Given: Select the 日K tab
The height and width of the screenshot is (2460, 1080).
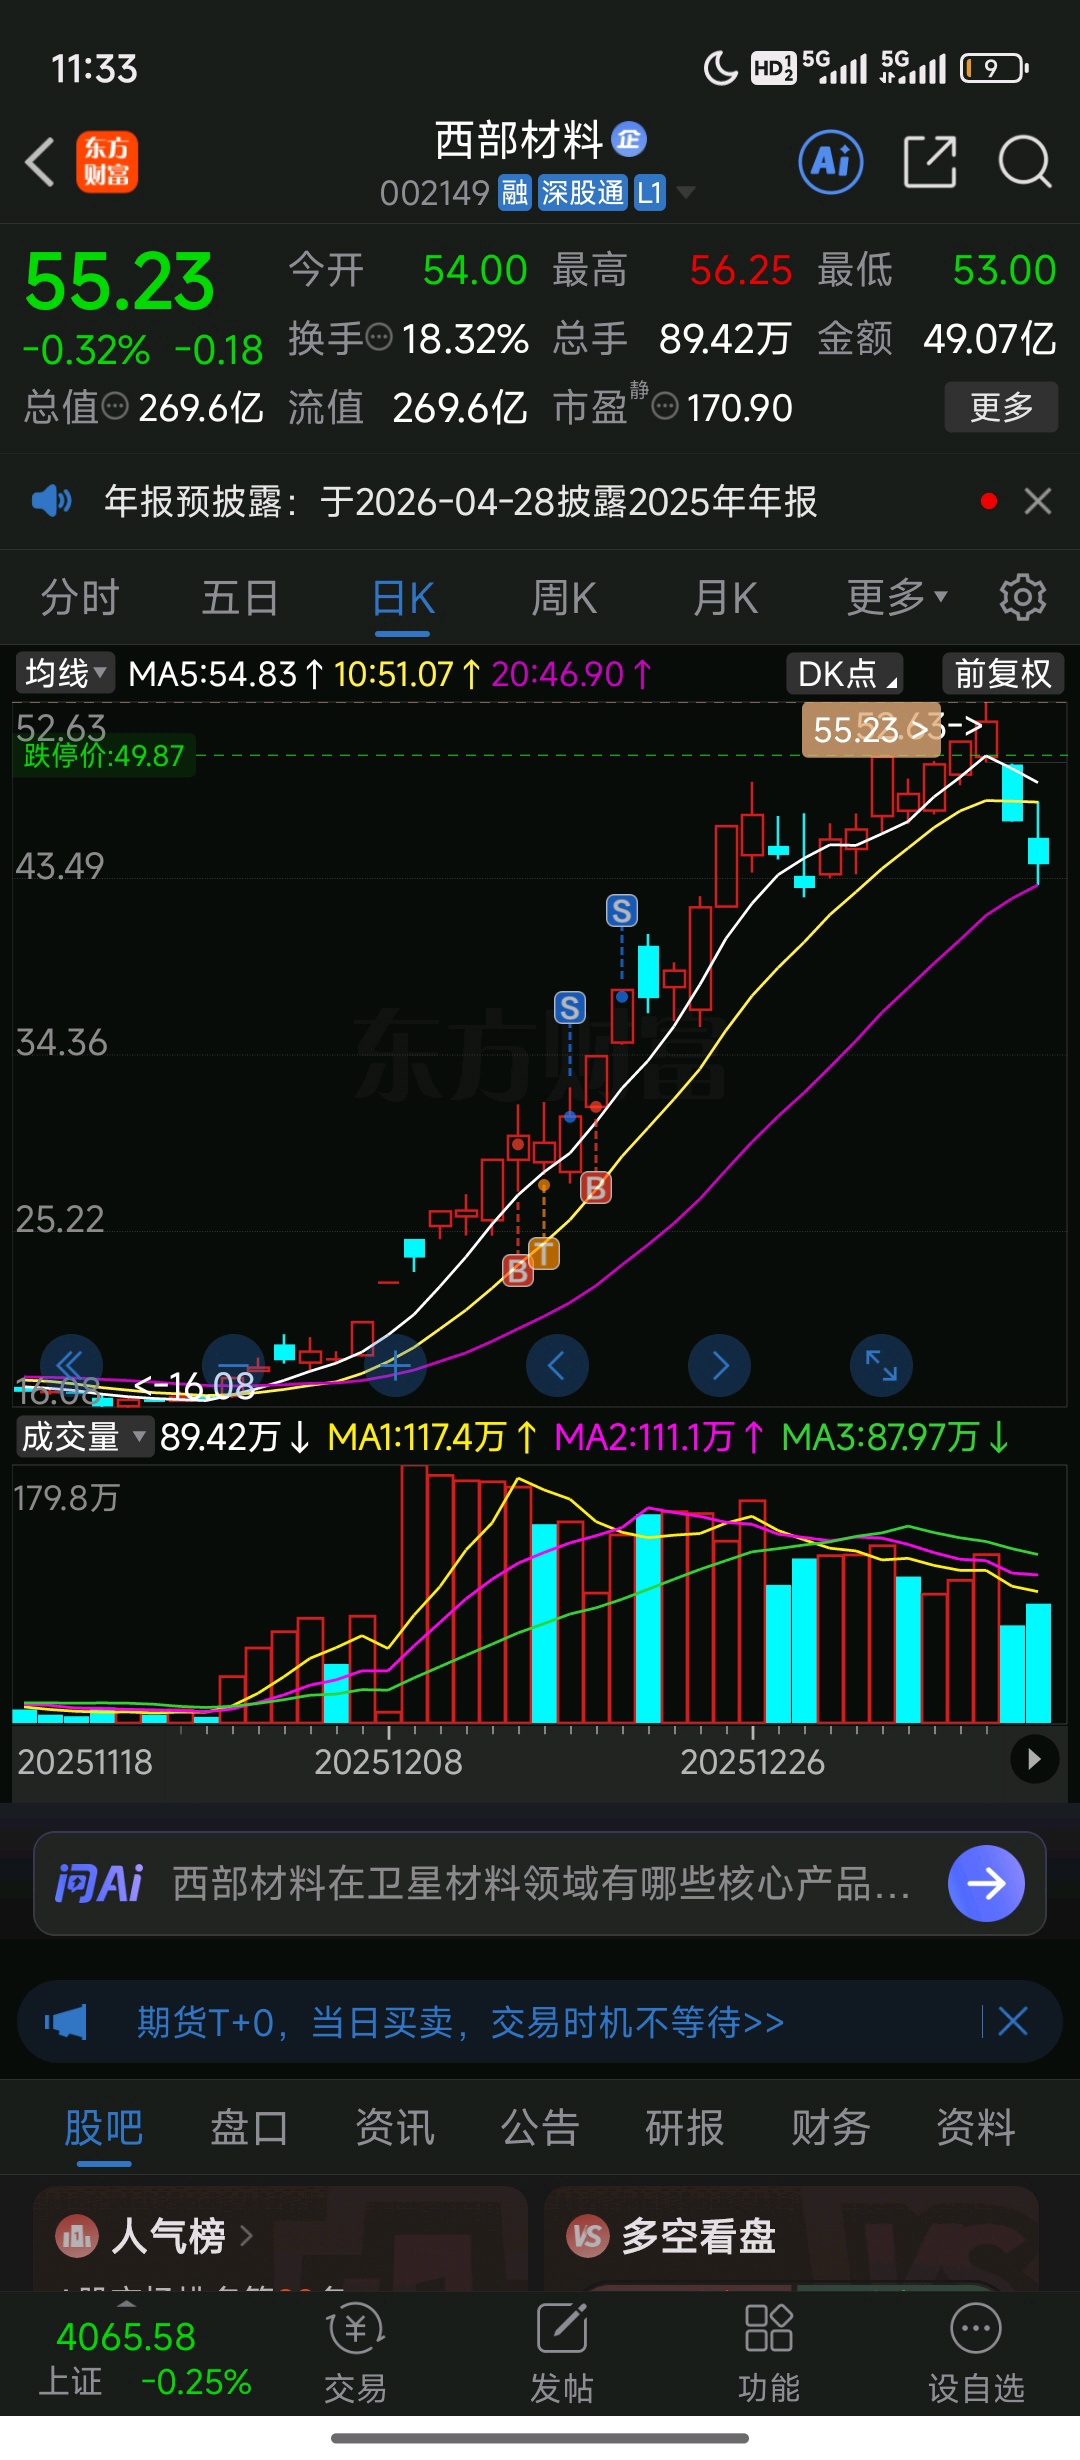Looking at the screenshot, I should [403, 598].
